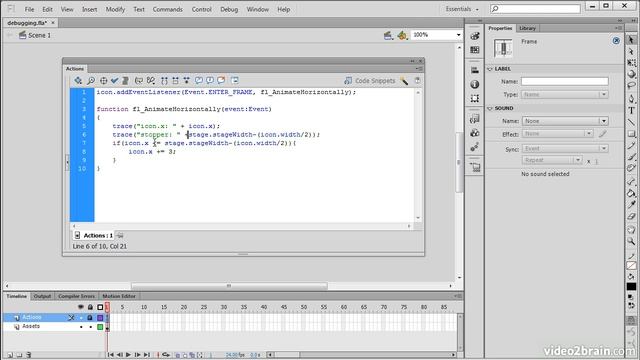Toggle visibility dot of Assets layer

point(81,327)
